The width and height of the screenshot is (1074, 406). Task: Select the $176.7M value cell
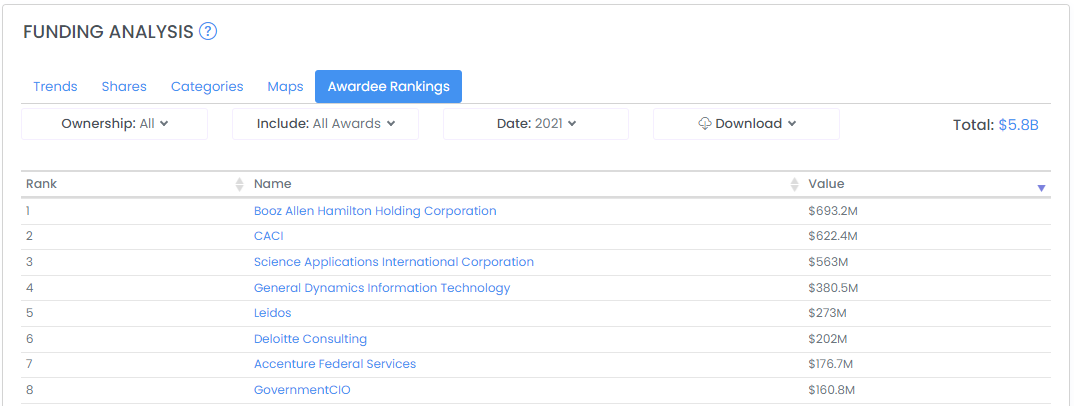[x=831, y=364]
